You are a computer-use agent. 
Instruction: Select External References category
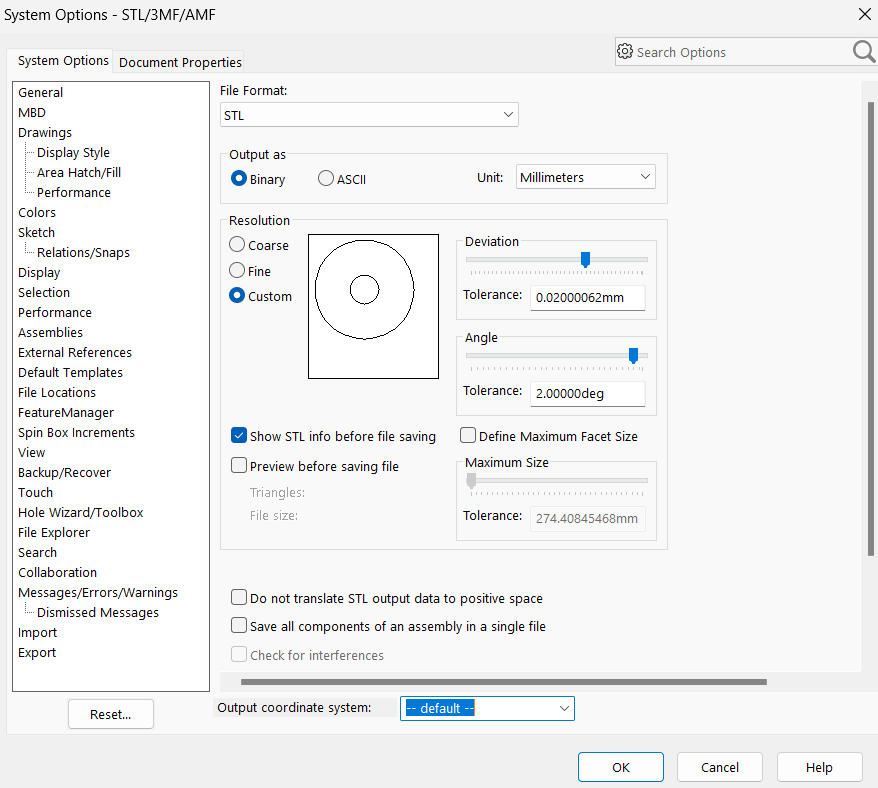pos(75,353)
